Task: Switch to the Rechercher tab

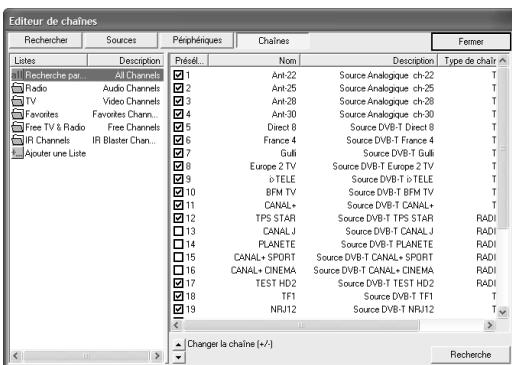Action: coord(45,40)
